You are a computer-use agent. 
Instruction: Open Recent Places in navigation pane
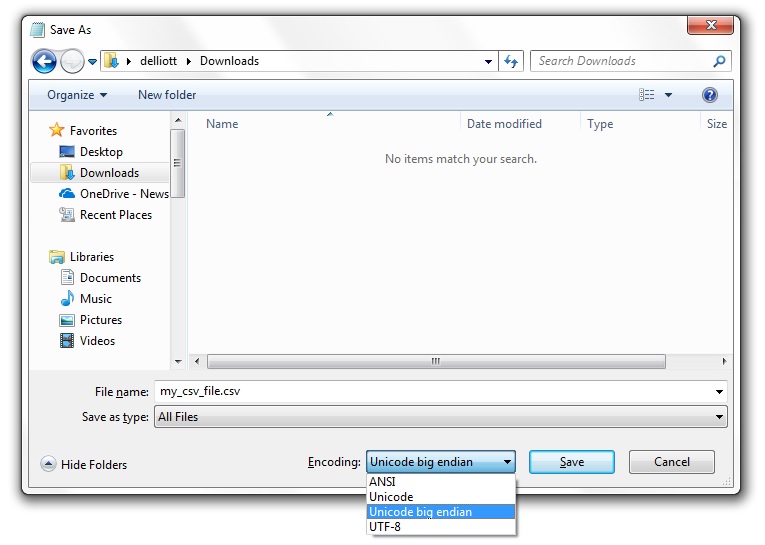pyautogui.click(x=116, y=215)
